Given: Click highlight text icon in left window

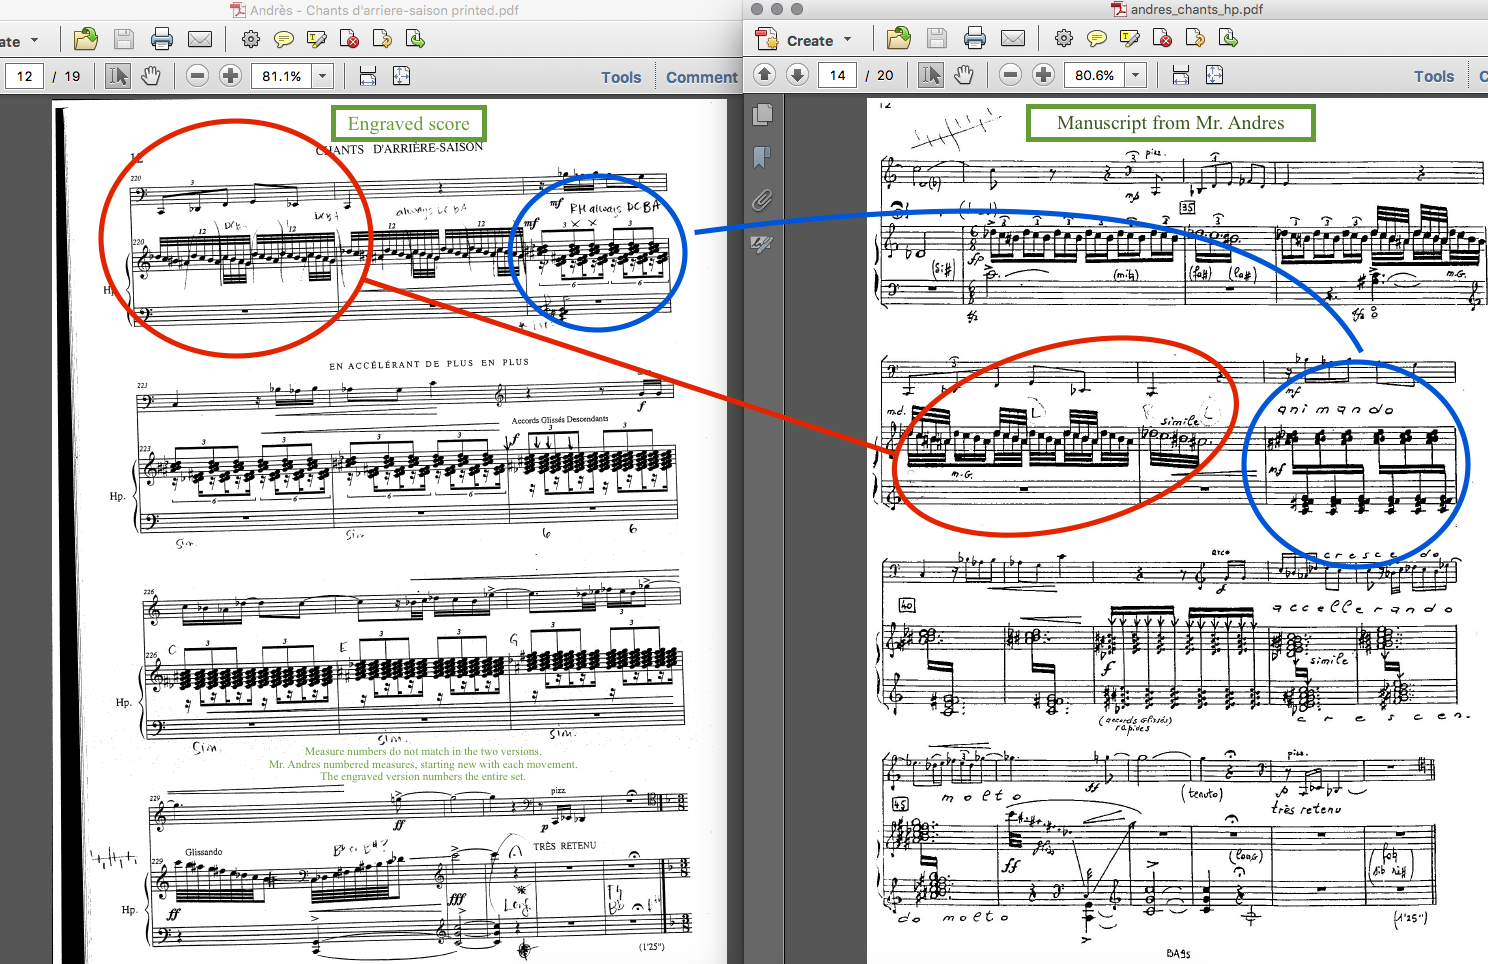Looking at the screenshot, I should click(x=317, y=40).
